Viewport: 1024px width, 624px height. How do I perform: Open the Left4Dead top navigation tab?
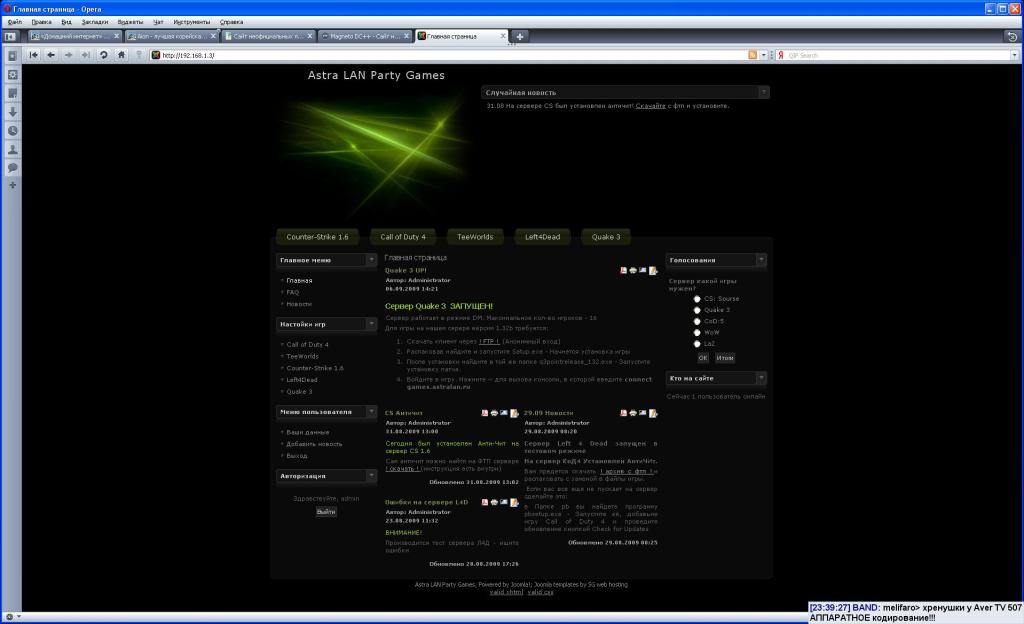[543, 237]
